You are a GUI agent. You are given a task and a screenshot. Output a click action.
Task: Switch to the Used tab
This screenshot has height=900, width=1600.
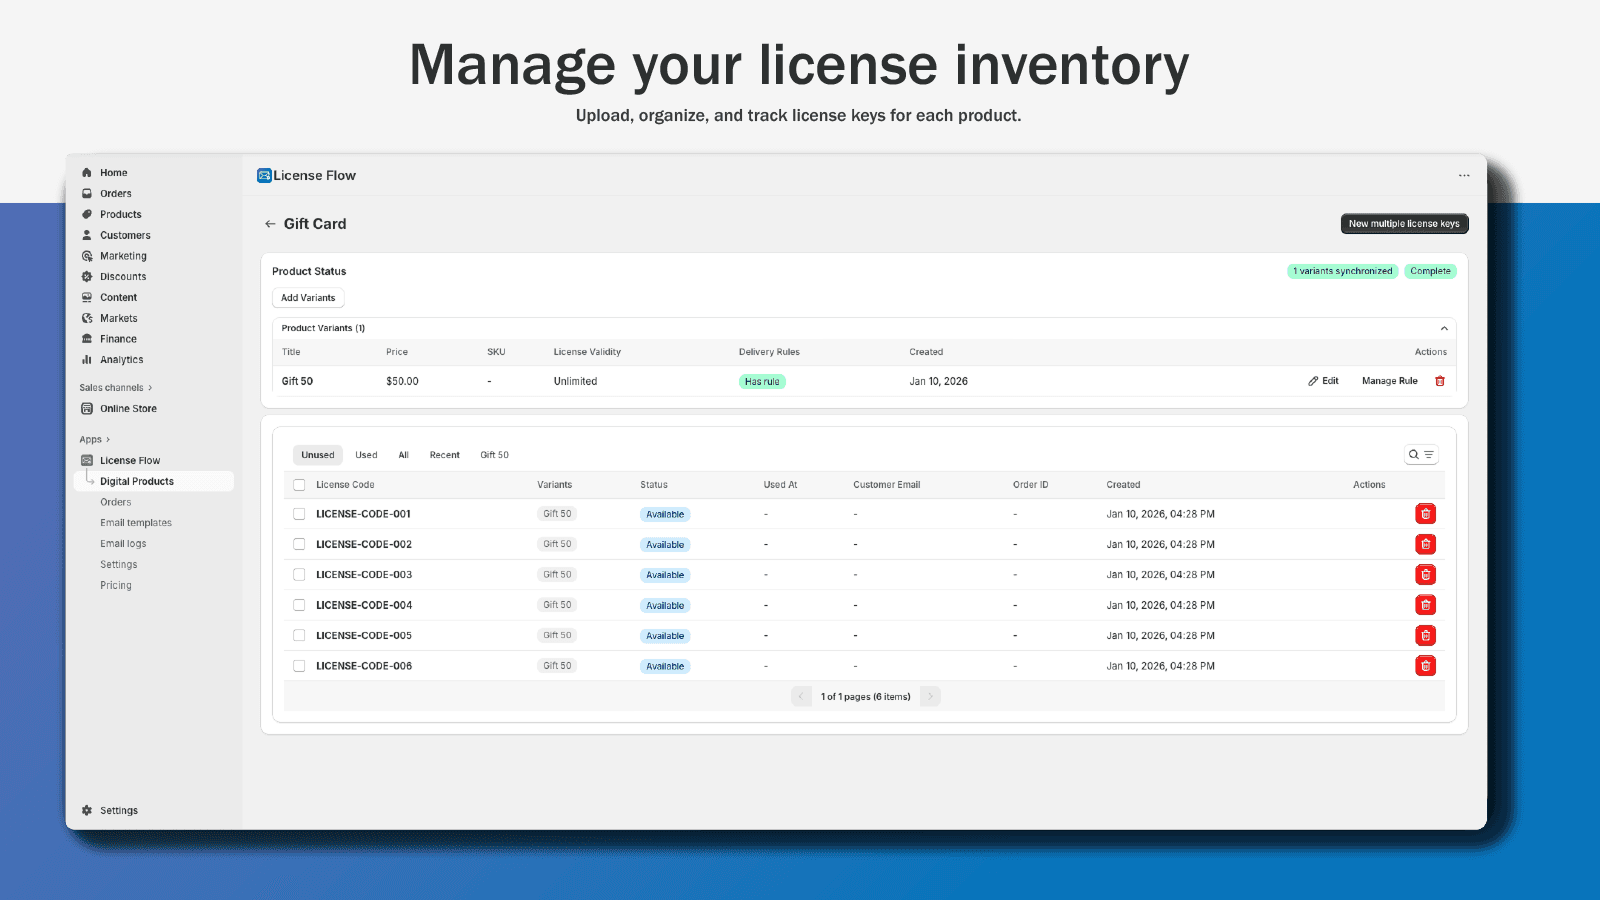365,454
